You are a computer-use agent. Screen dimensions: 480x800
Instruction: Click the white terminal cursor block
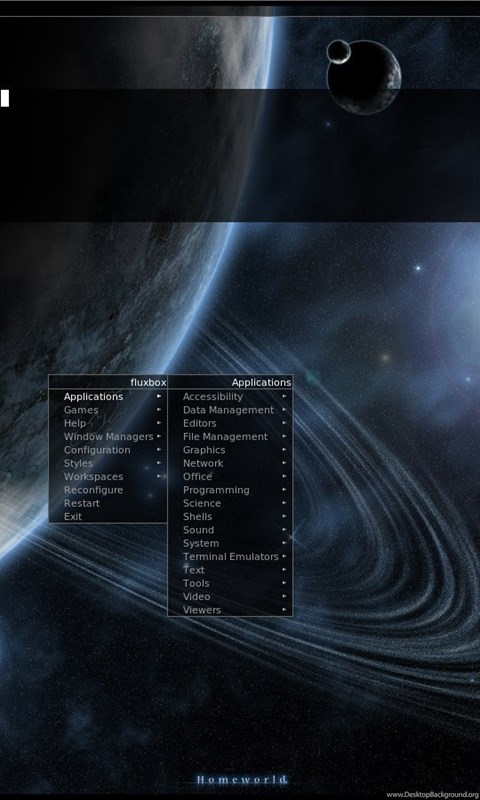5,98
